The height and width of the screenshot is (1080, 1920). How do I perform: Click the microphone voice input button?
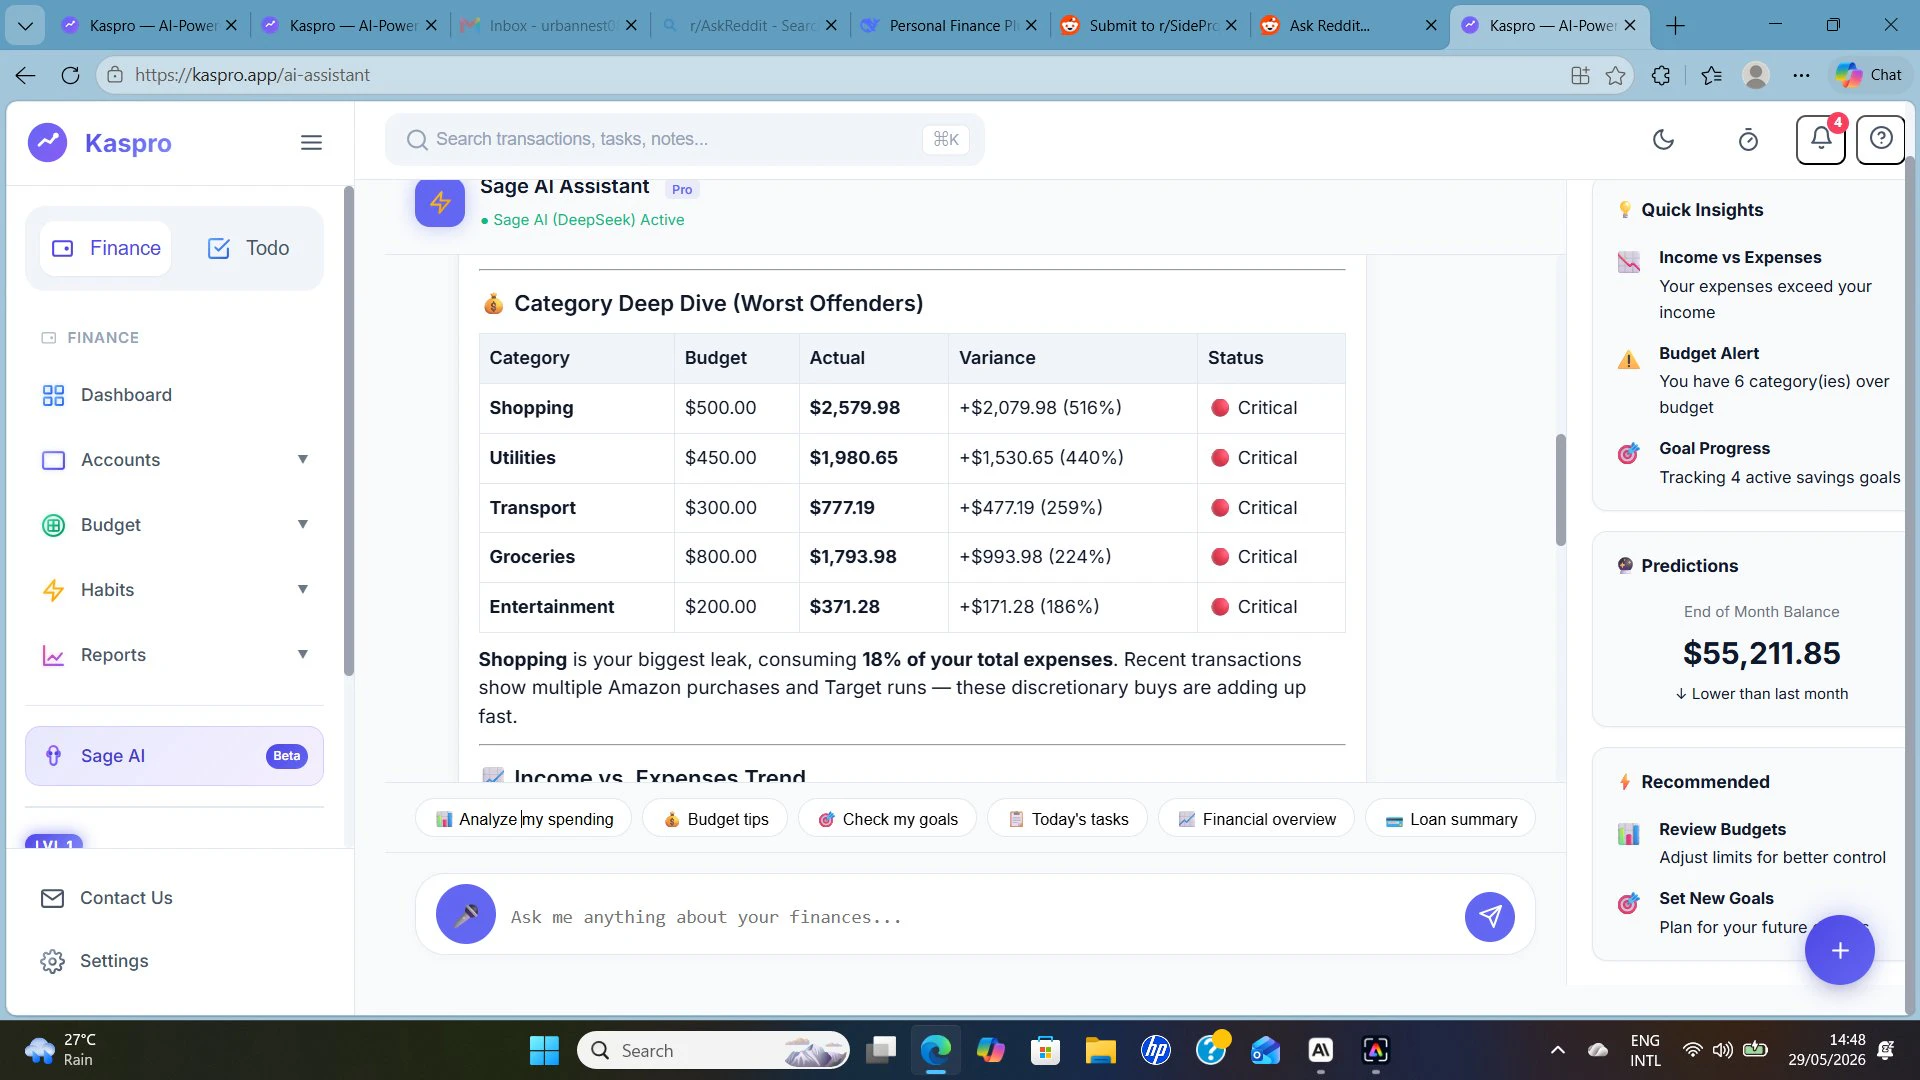466,915
